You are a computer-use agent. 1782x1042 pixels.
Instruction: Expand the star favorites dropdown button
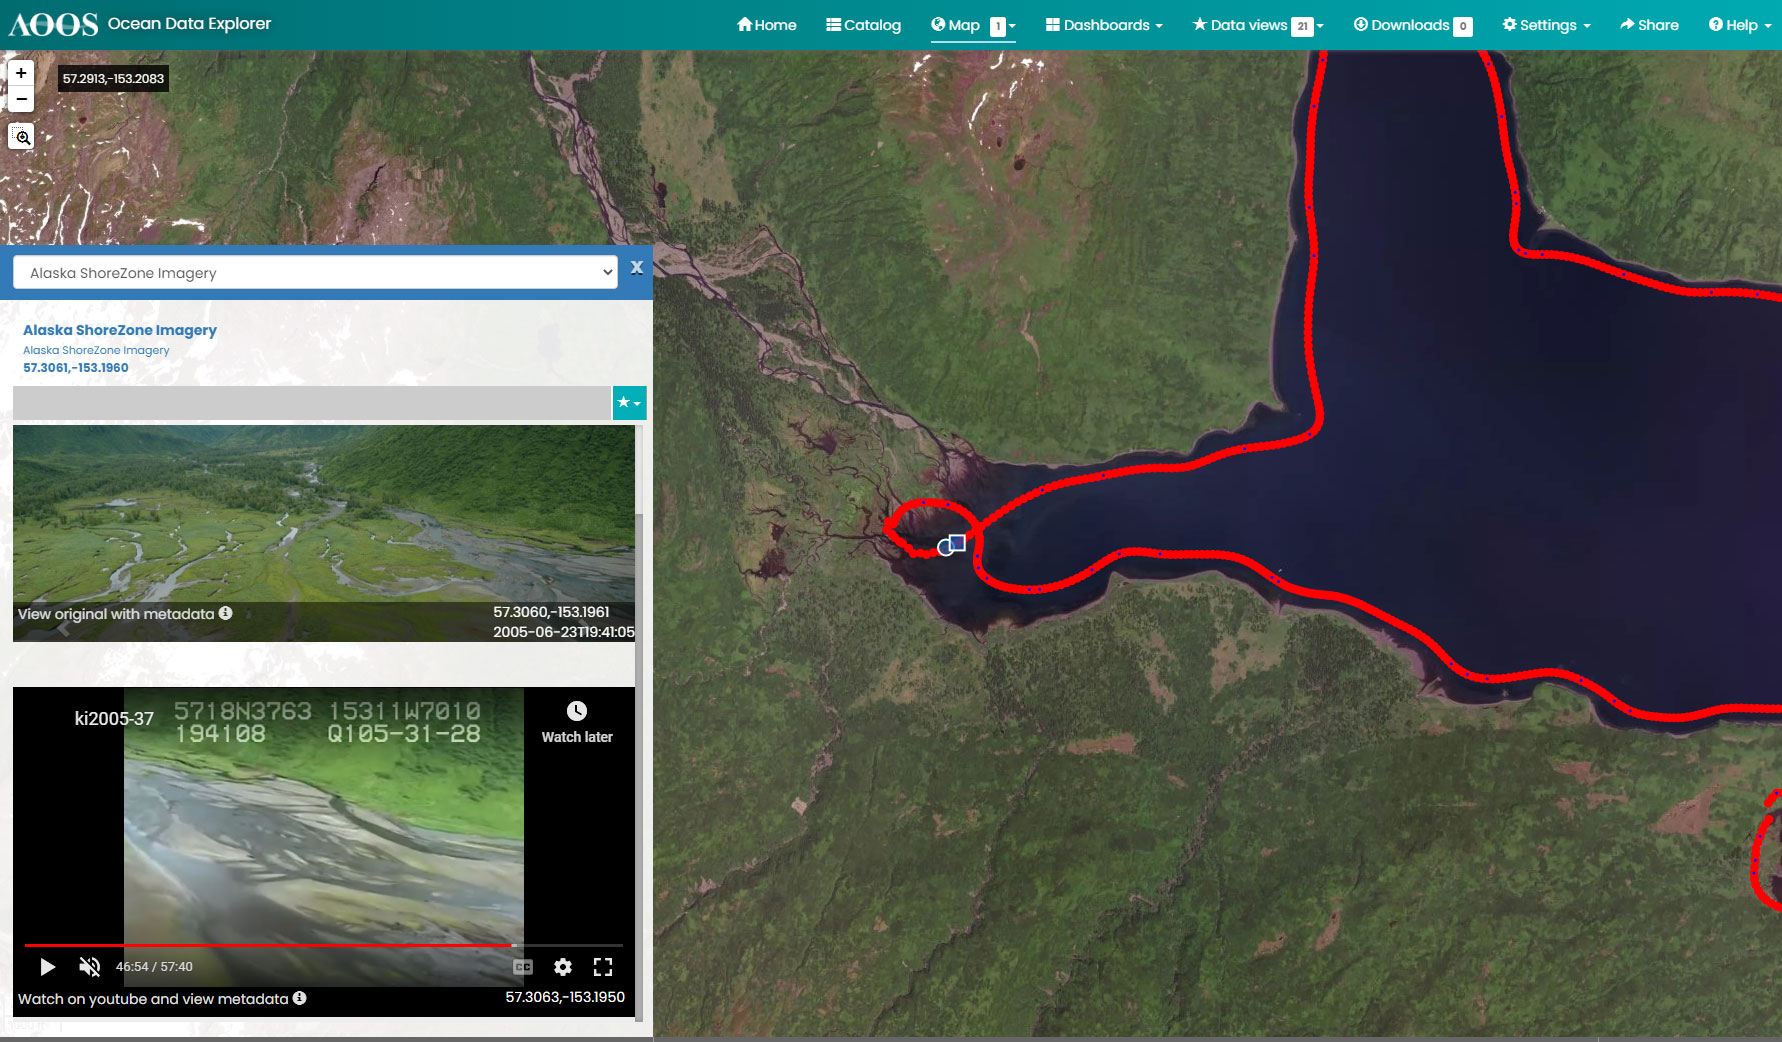point(629,403)
